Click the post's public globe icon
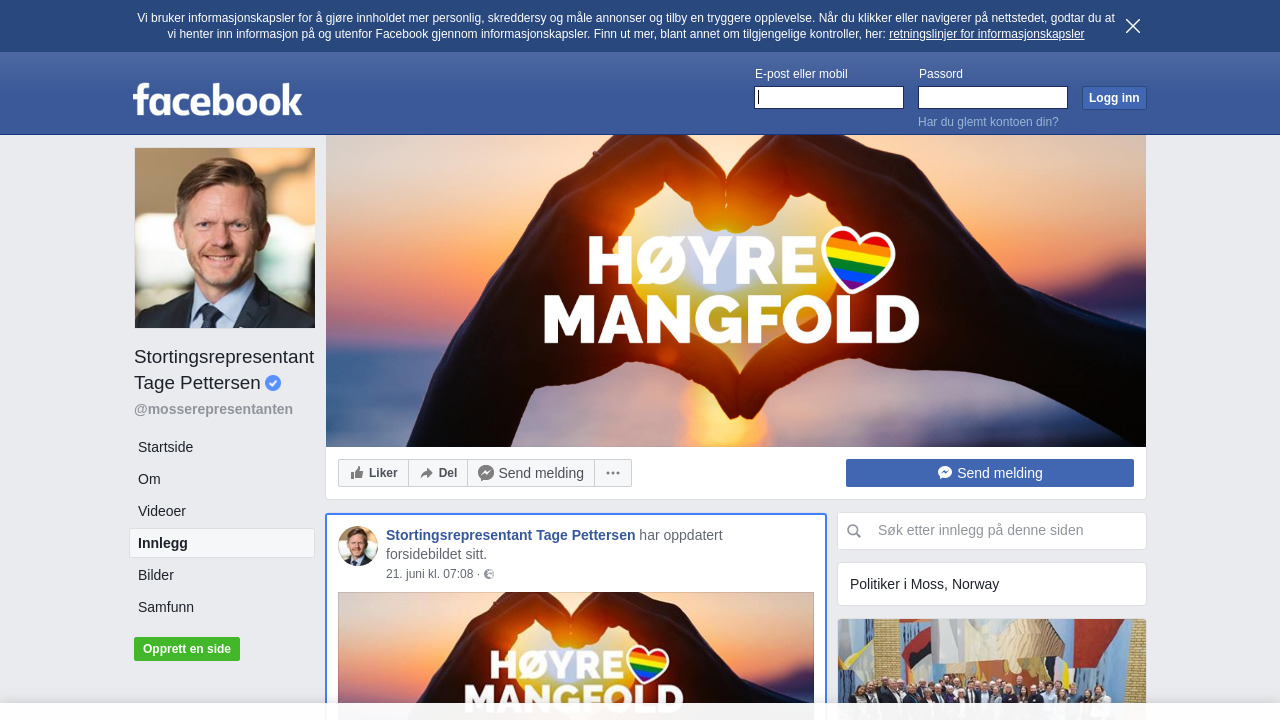Image resolution: width=1280 pixels, height=720 pixels. pos(489,574)
